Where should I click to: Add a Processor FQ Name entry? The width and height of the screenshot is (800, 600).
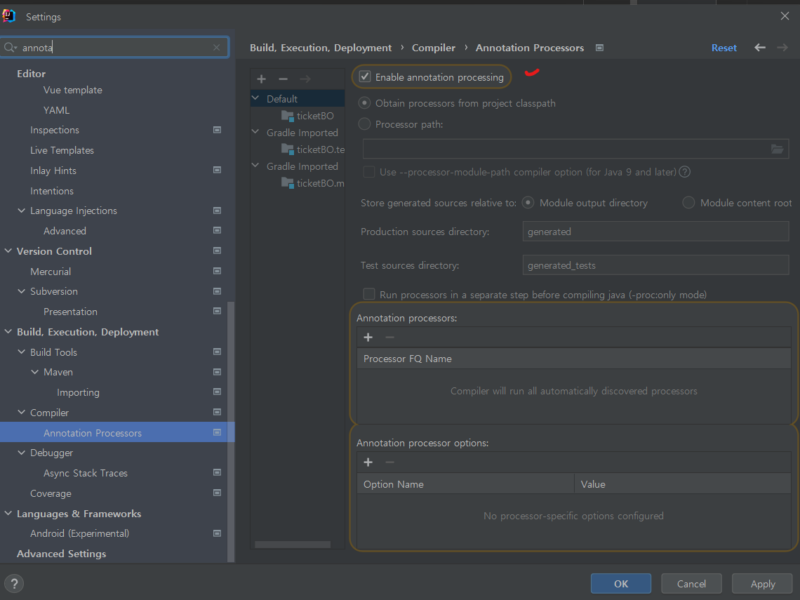367,335
